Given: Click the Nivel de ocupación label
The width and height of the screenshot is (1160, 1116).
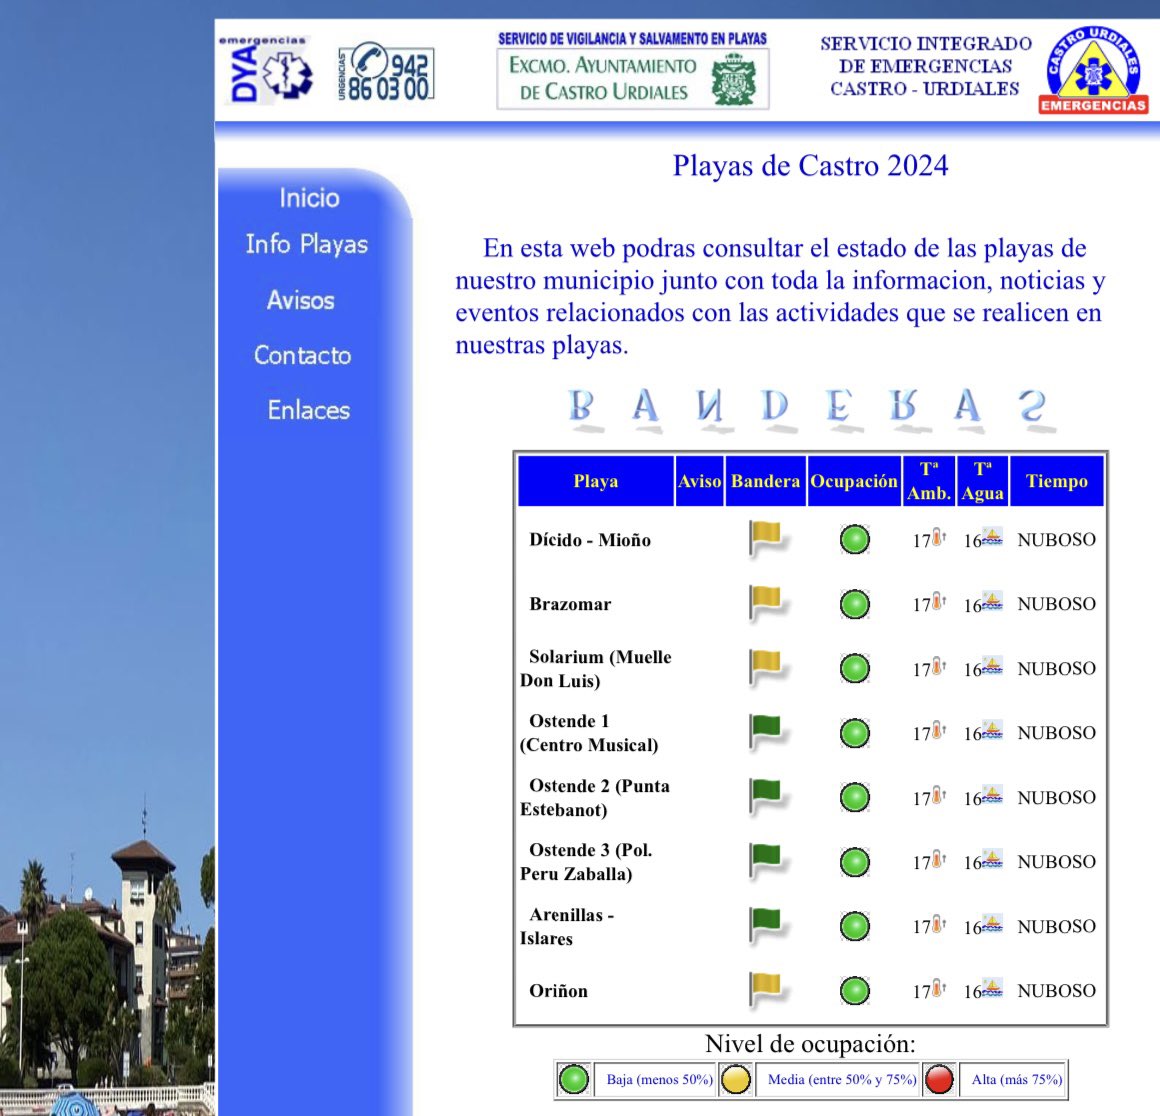Looking at the screenshot, I should [810, 1044].
